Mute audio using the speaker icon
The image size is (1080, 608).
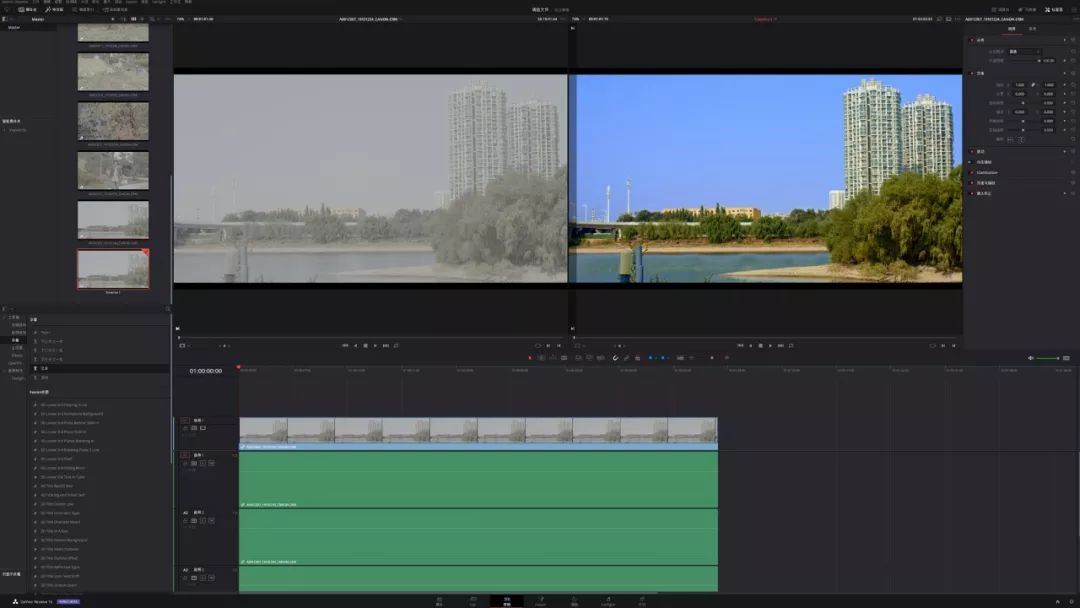[x=1031, y=358]
